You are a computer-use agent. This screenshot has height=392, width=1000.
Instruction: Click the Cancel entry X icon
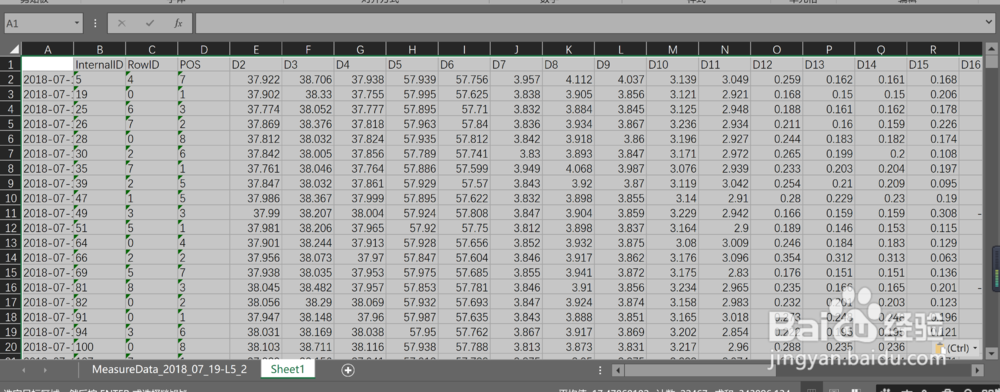point(122,23)
